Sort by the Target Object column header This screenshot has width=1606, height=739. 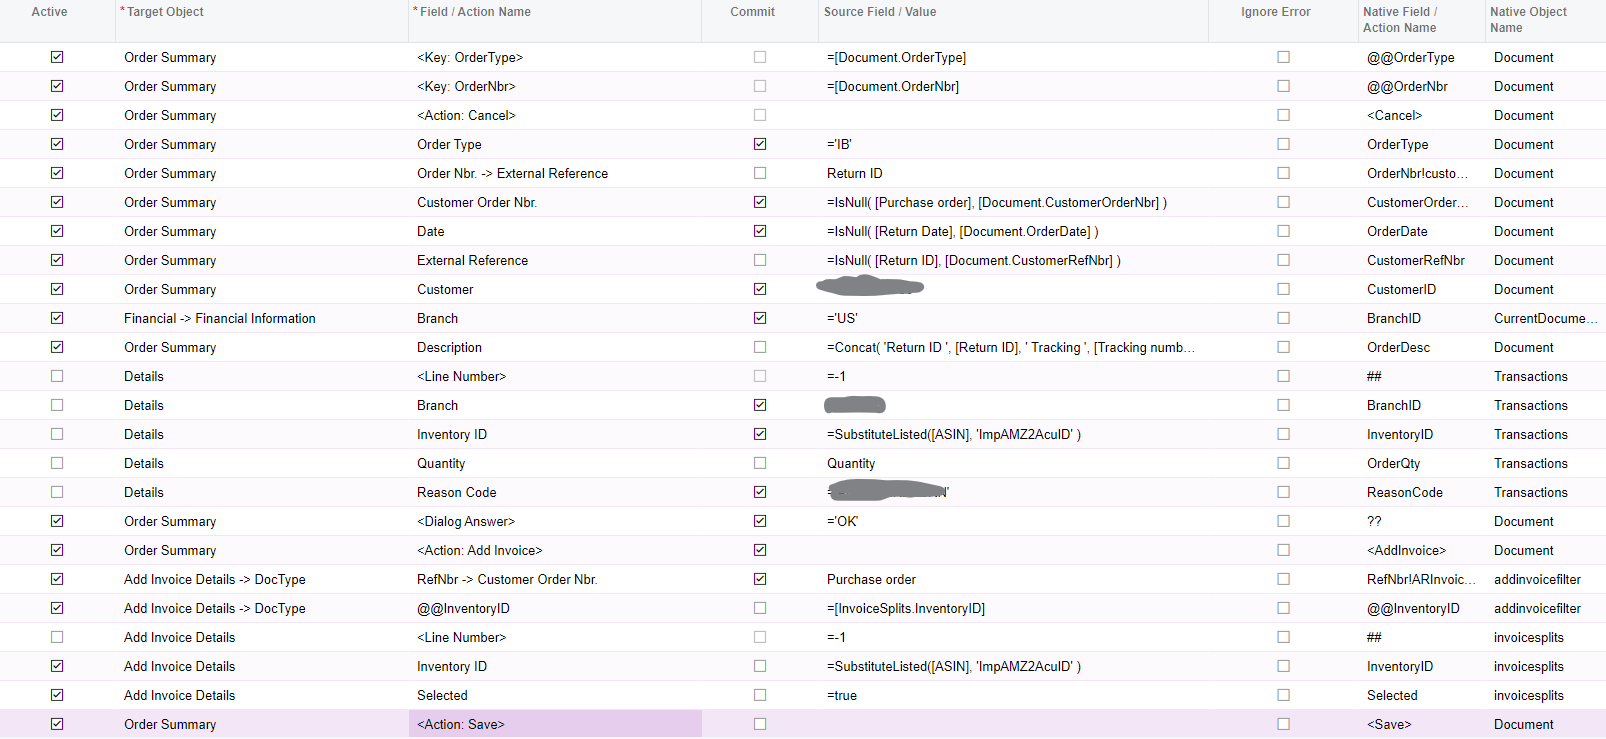pos(165,12)
